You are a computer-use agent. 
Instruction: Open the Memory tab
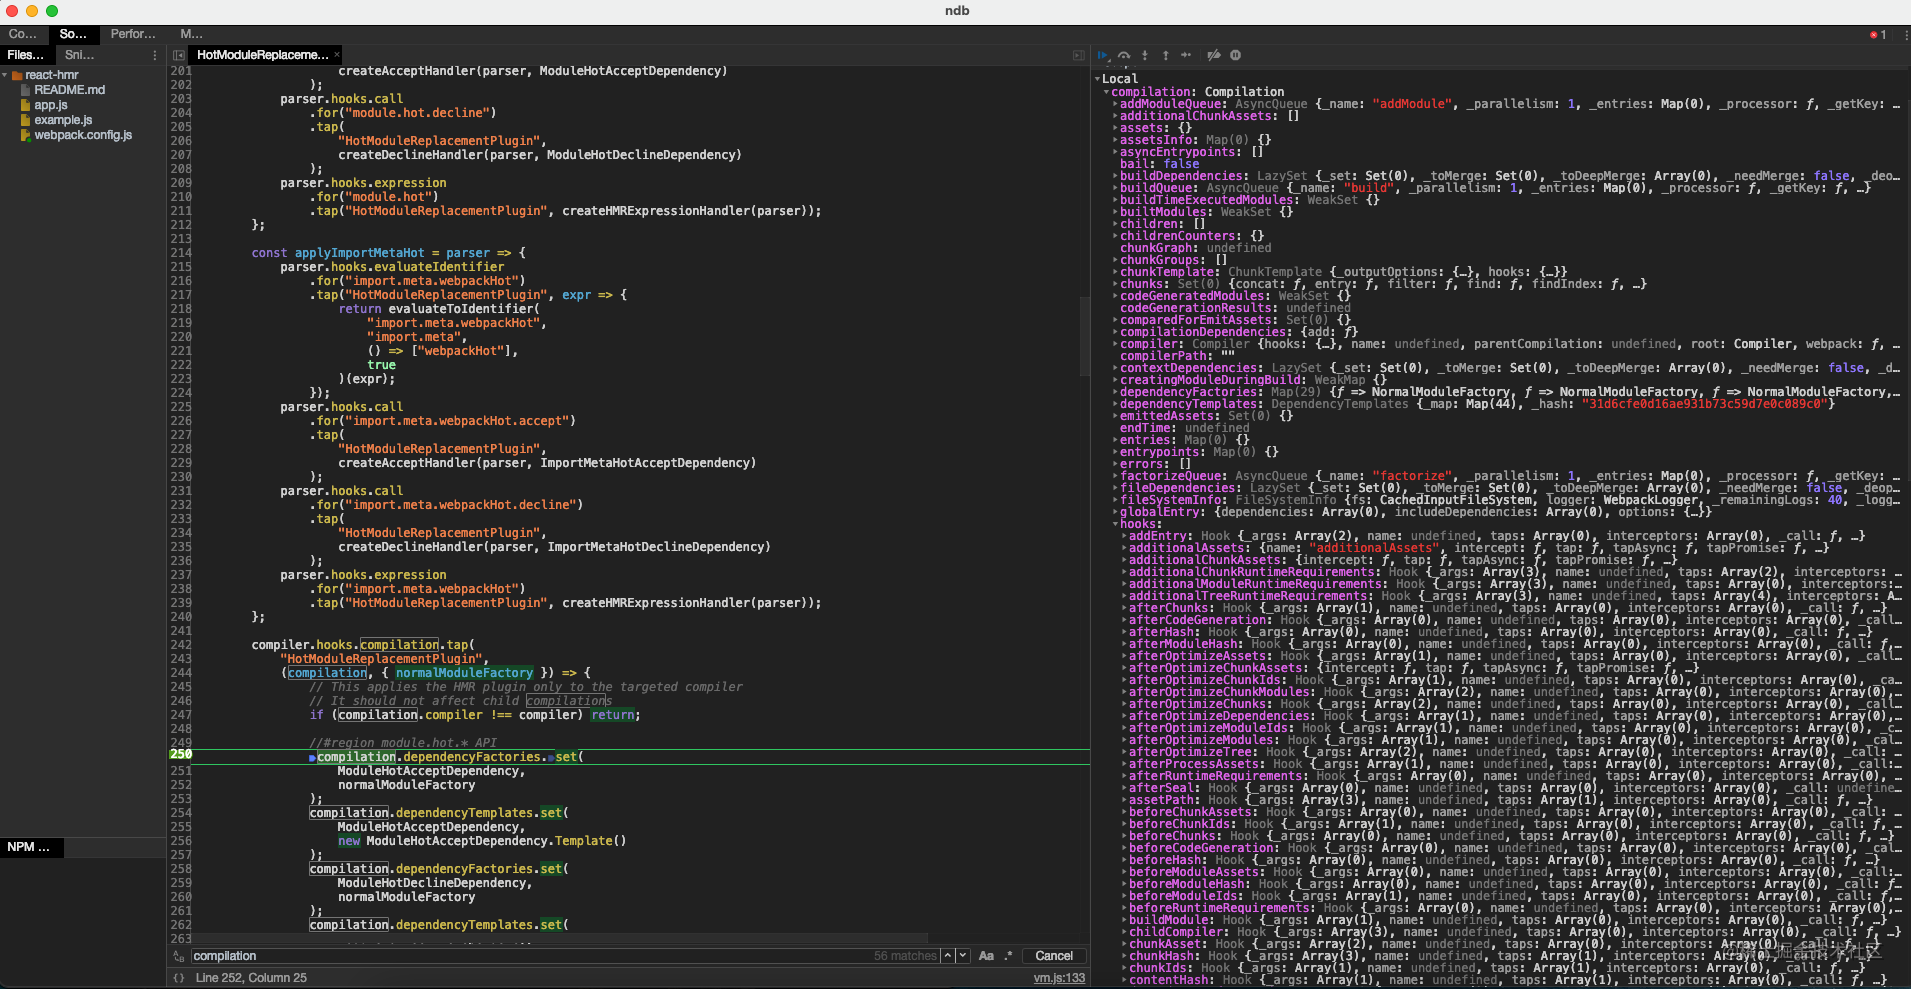point(191,34)
